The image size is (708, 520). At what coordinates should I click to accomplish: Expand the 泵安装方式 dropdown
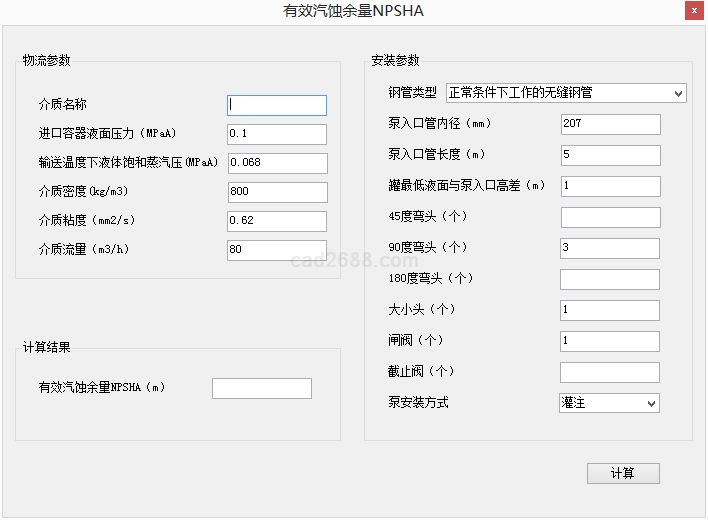tap(609, 403)
